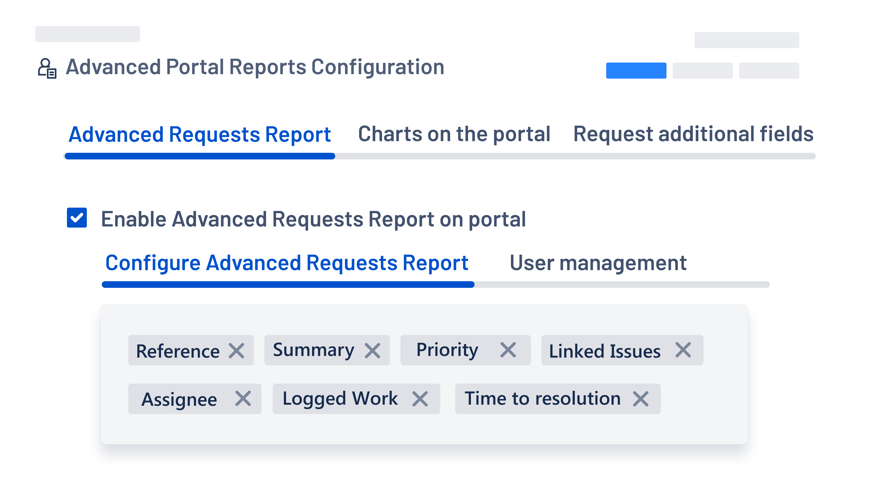Viewport: 871px width, 496px height.
Task: Click the portal configuration icon beside title
Action: point(46,68)
